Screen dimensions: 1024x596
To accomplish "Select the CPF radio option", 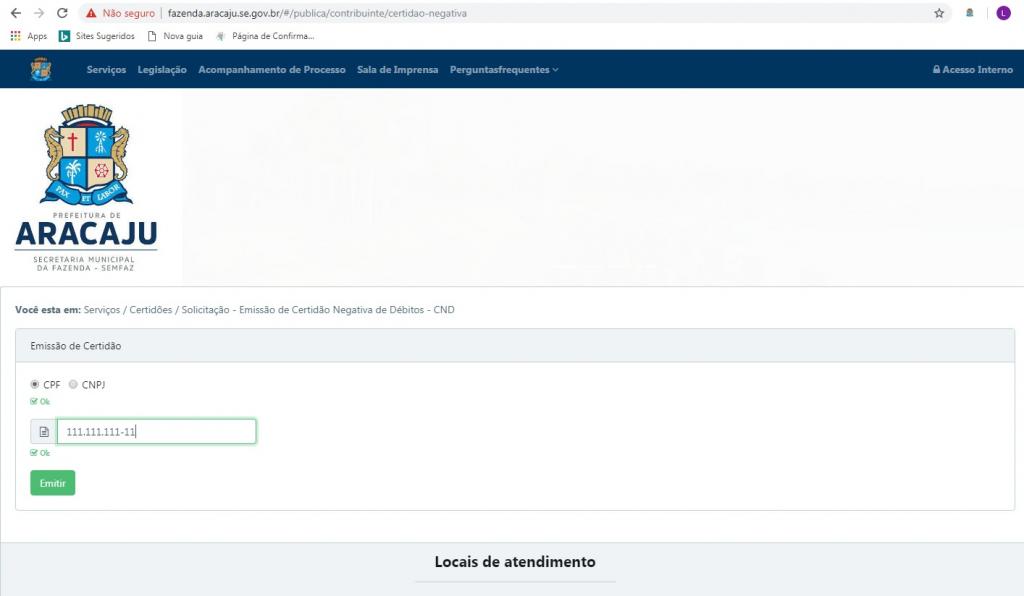I will [36, 384].
